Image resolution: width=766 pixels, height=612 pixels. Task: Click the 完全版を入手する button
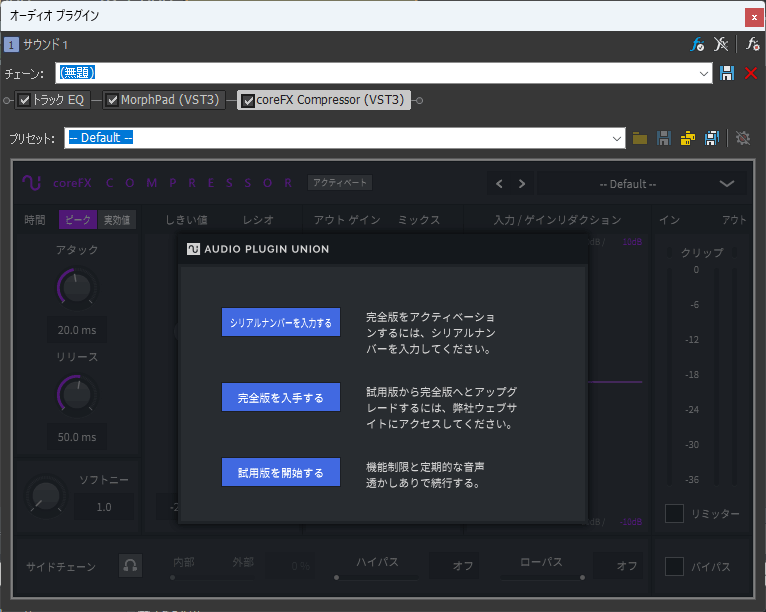point(281,397)
